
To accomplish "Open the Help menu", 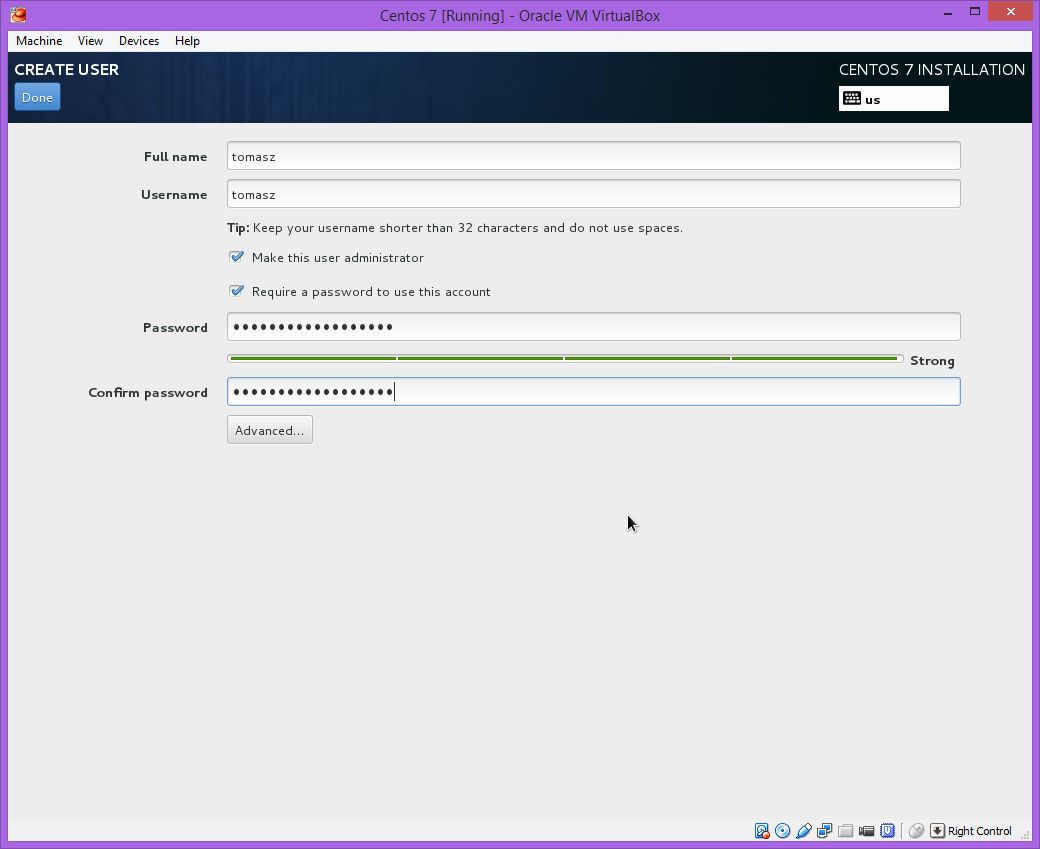I will (187, 40).
